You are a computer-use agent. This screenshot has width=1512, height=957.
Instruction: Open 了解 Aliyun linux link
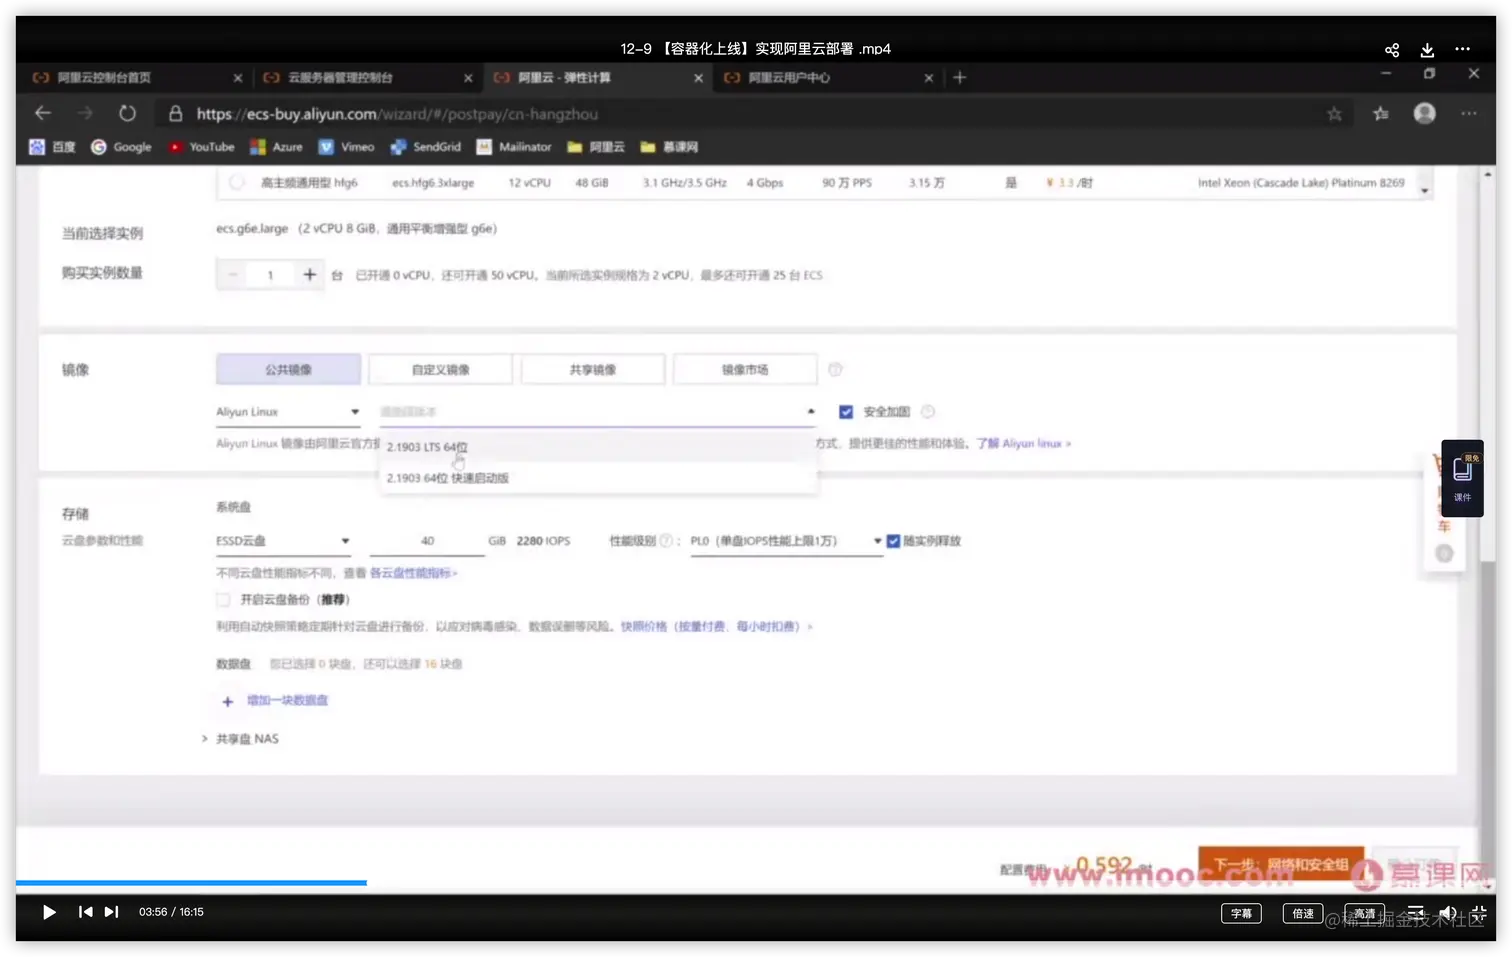[1023, 443]
